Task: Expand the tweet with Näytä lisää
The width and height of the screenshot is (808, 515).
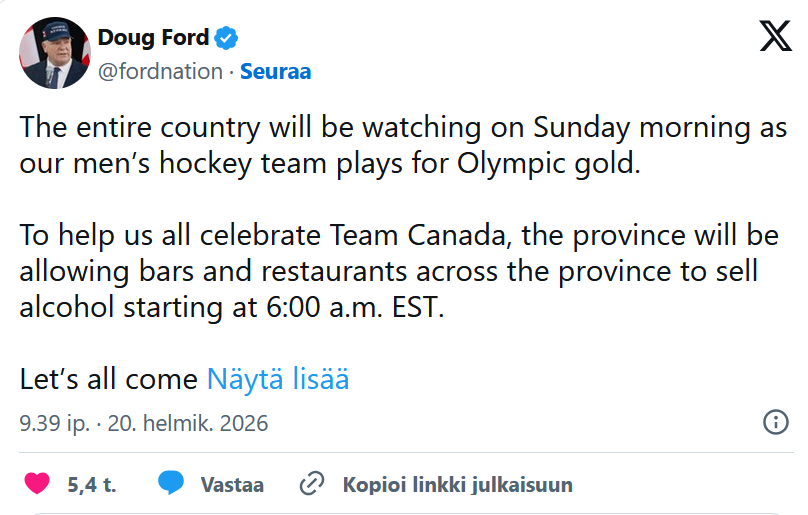Action: (277, 380)
